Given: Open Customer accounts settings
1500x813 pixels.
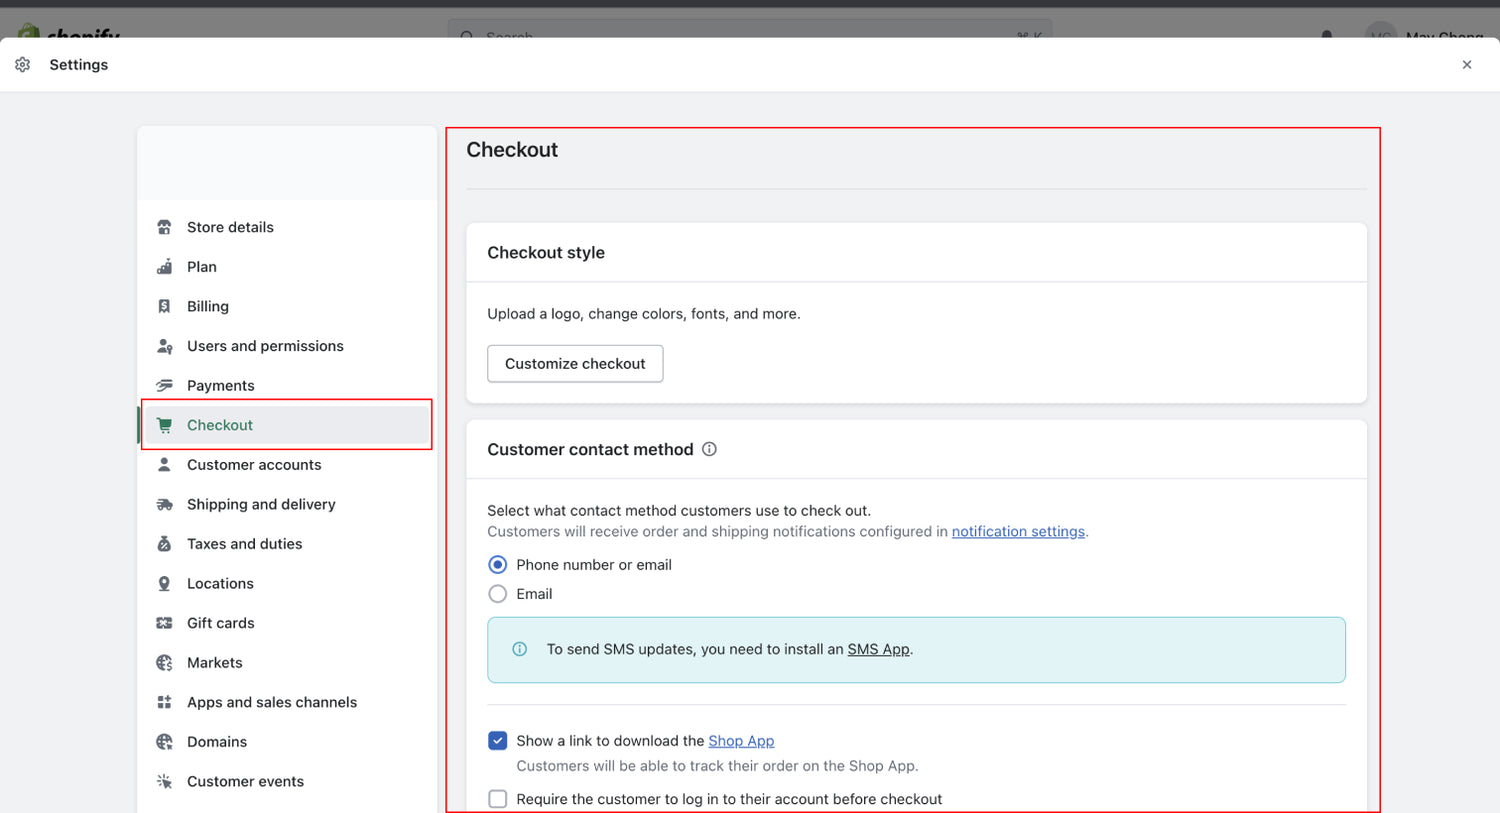Looking at the screenshot, I should click(x=254, y=465).
